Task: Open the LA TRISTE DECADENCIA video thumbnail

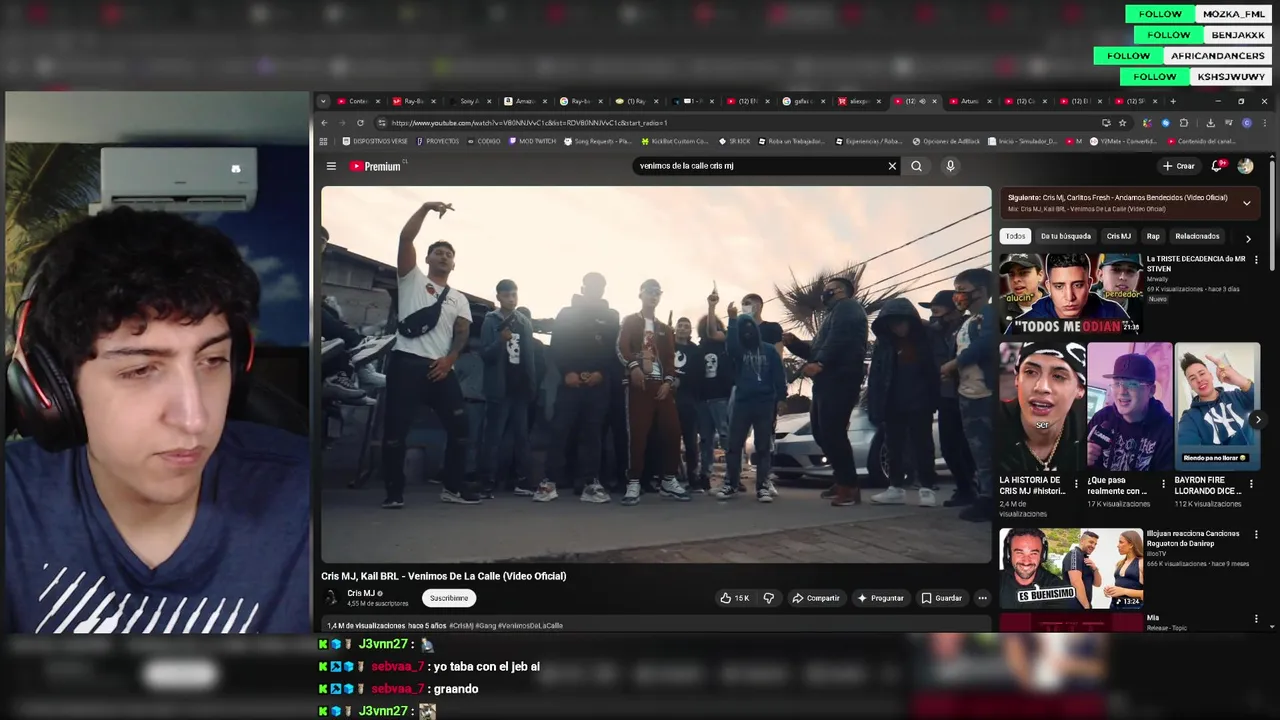Action: click(x=1071, y=294)
